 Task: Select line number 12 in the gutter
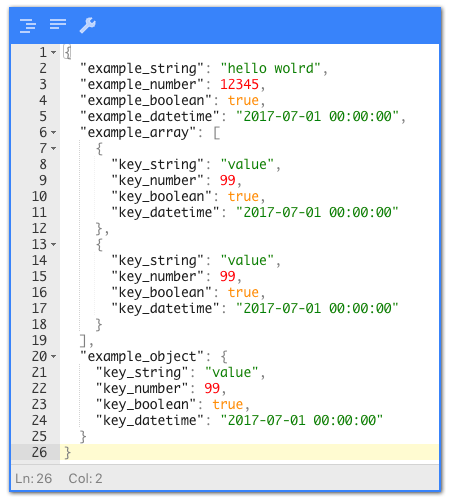39,228
